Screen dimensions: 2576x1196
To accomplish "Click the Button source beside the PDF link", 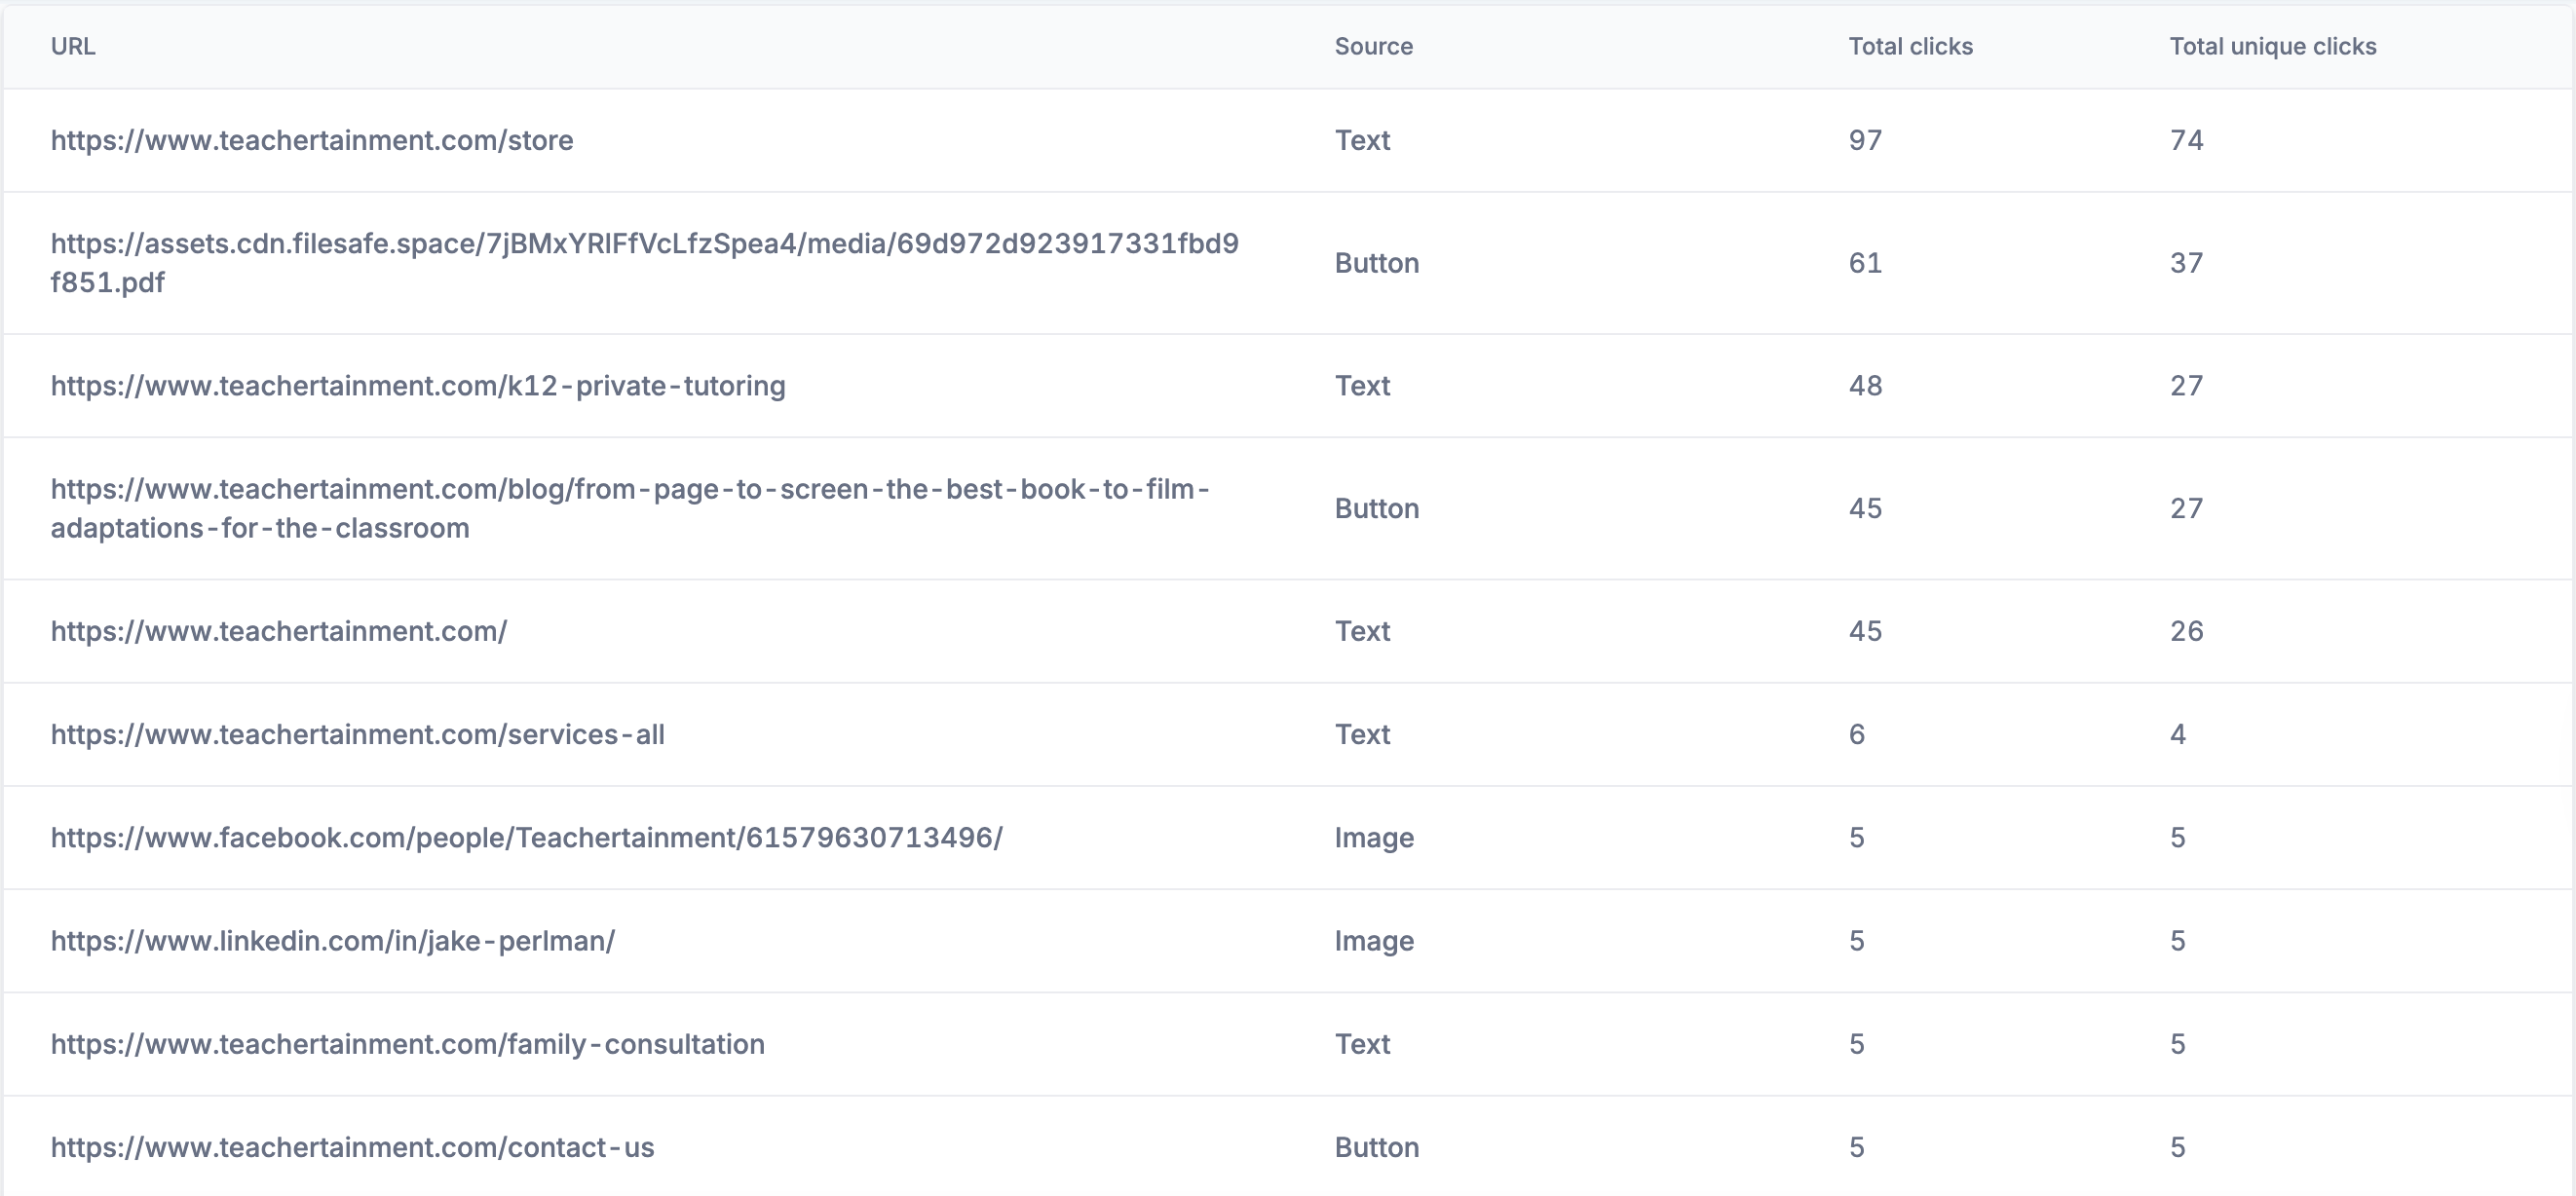I will click(x=1376, y=263).
